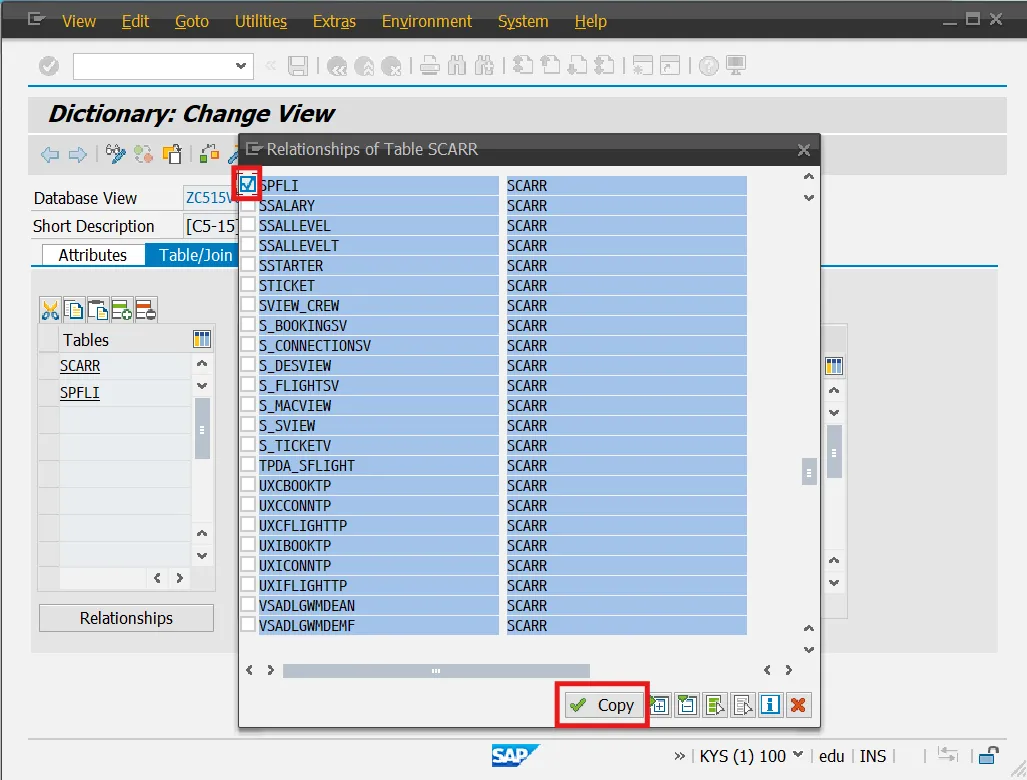Check the STICKET row checkbox
This screenshot has width=1027, height=780.
pos(248,285)
